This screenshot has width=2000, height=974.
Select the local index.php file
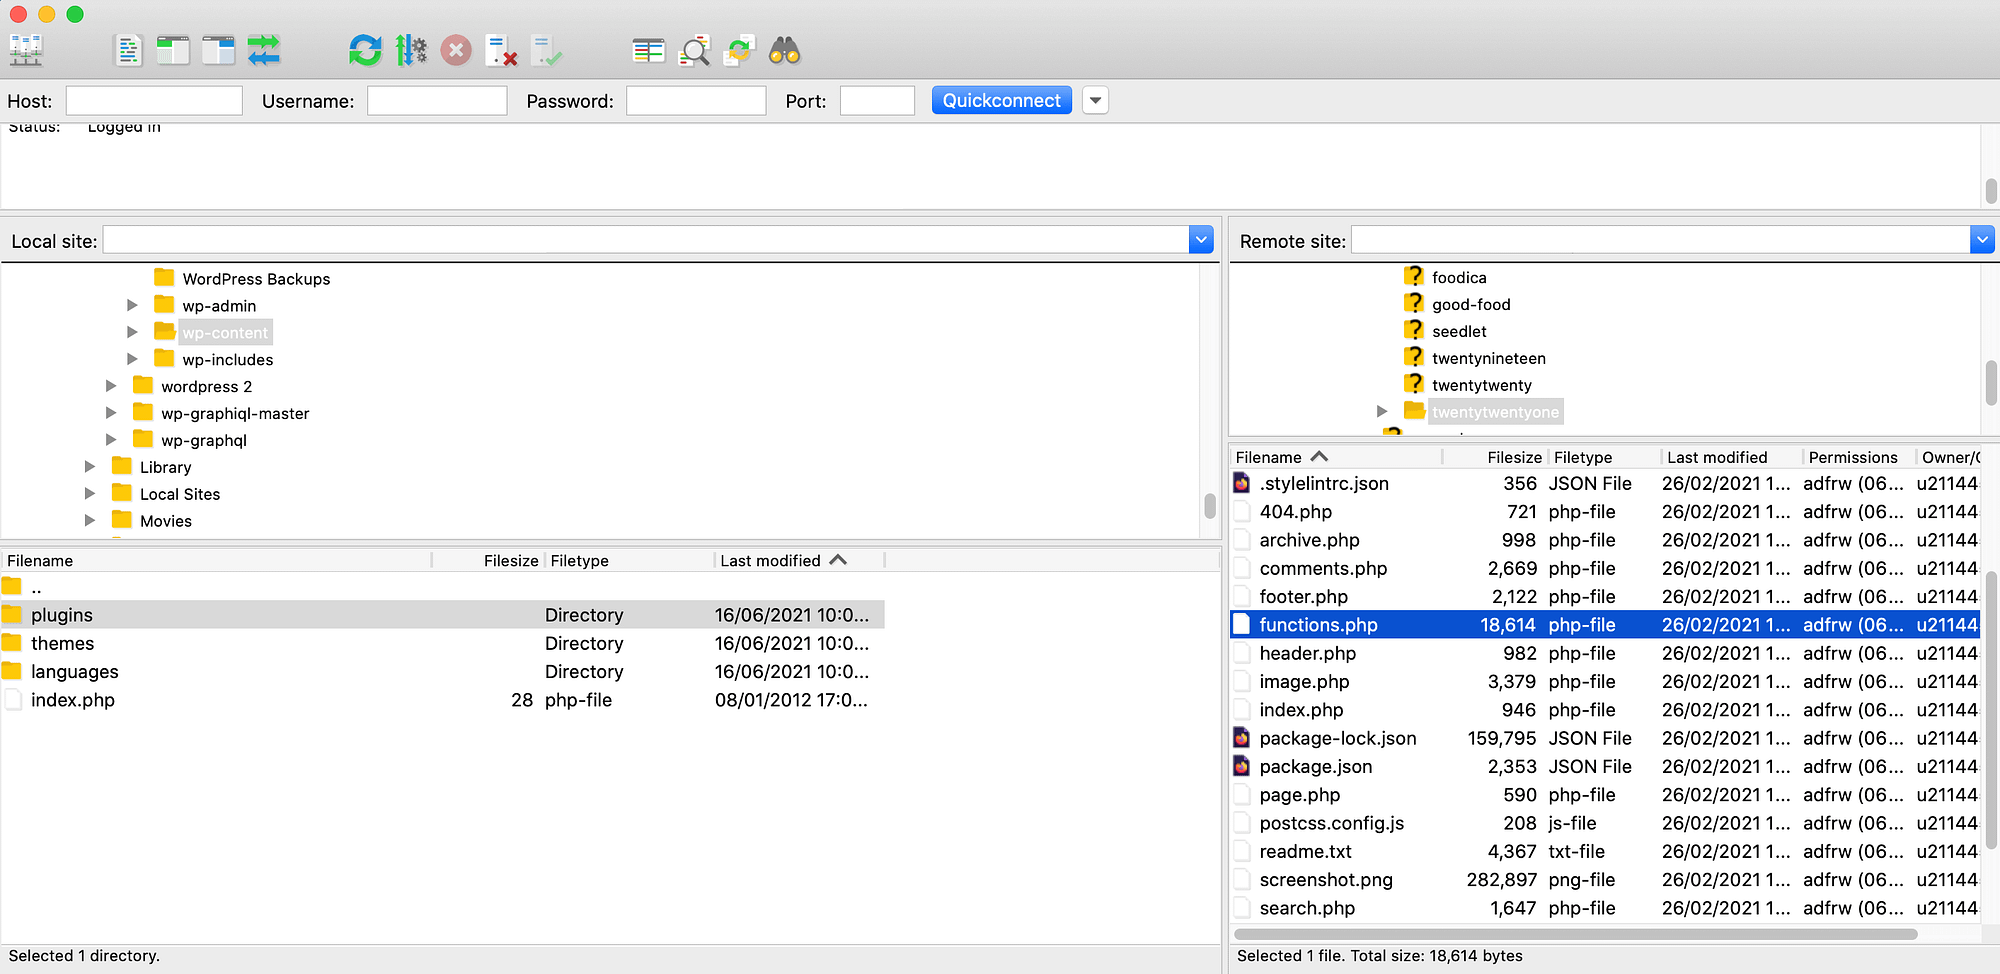coord(442,700)
